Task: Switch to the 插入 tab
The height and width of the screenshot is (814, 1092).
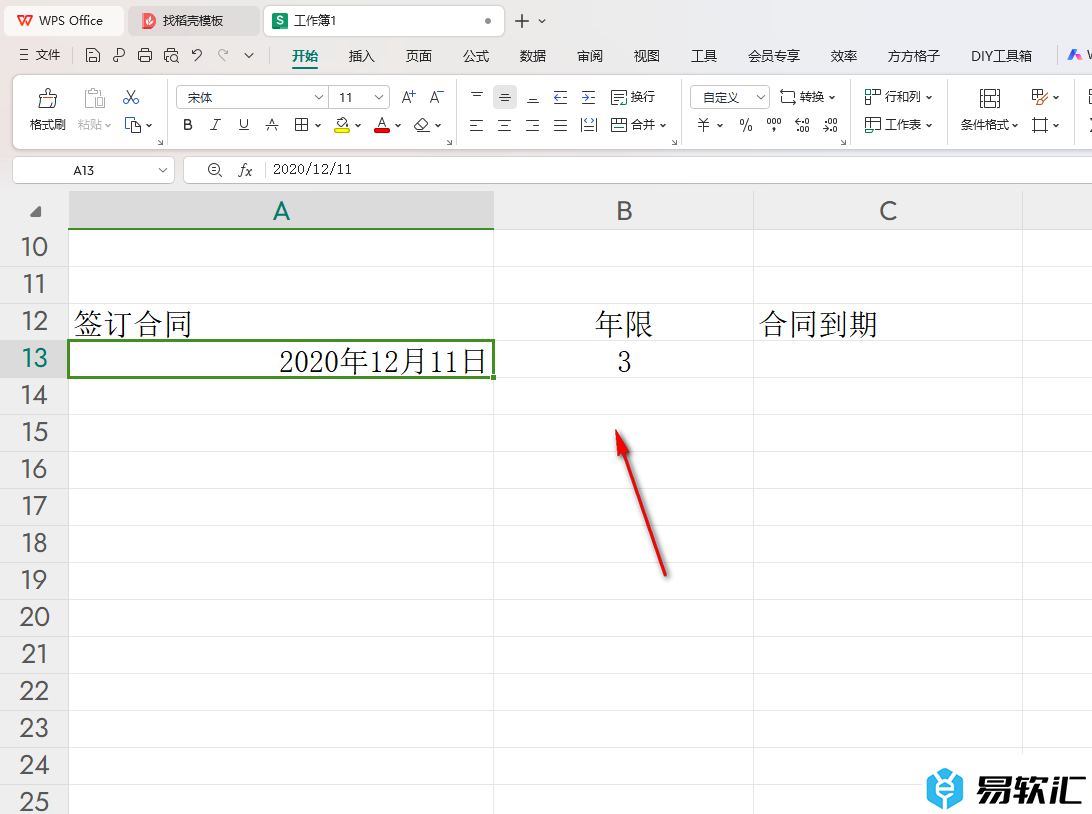Action: (361, 56)
